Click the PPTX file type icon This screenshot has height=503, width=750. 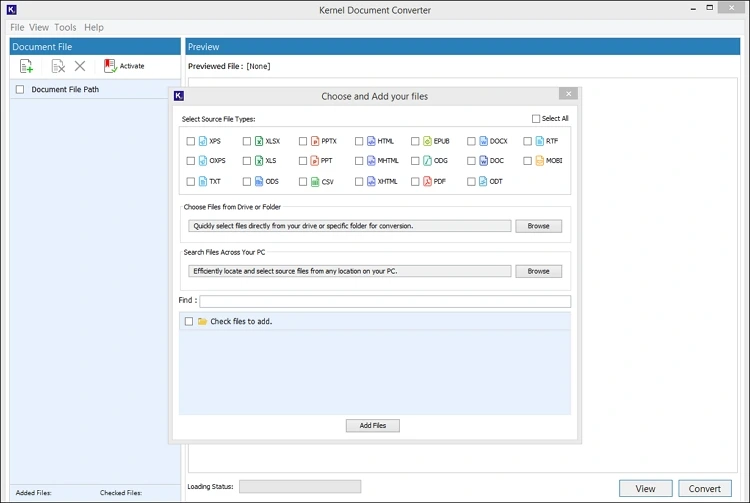tap(315, 141)
